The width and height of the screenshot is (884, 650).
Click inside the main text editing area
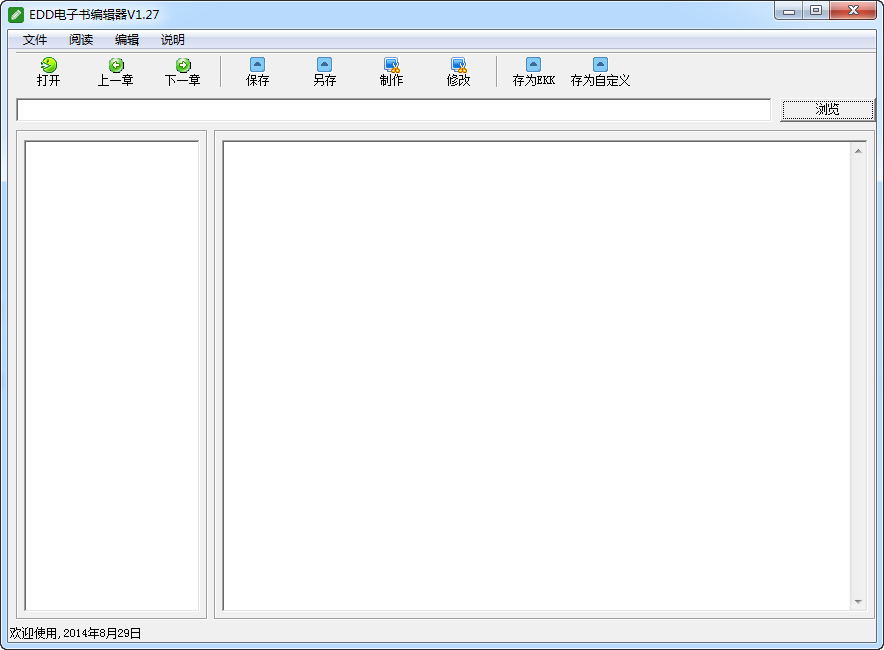537,375
